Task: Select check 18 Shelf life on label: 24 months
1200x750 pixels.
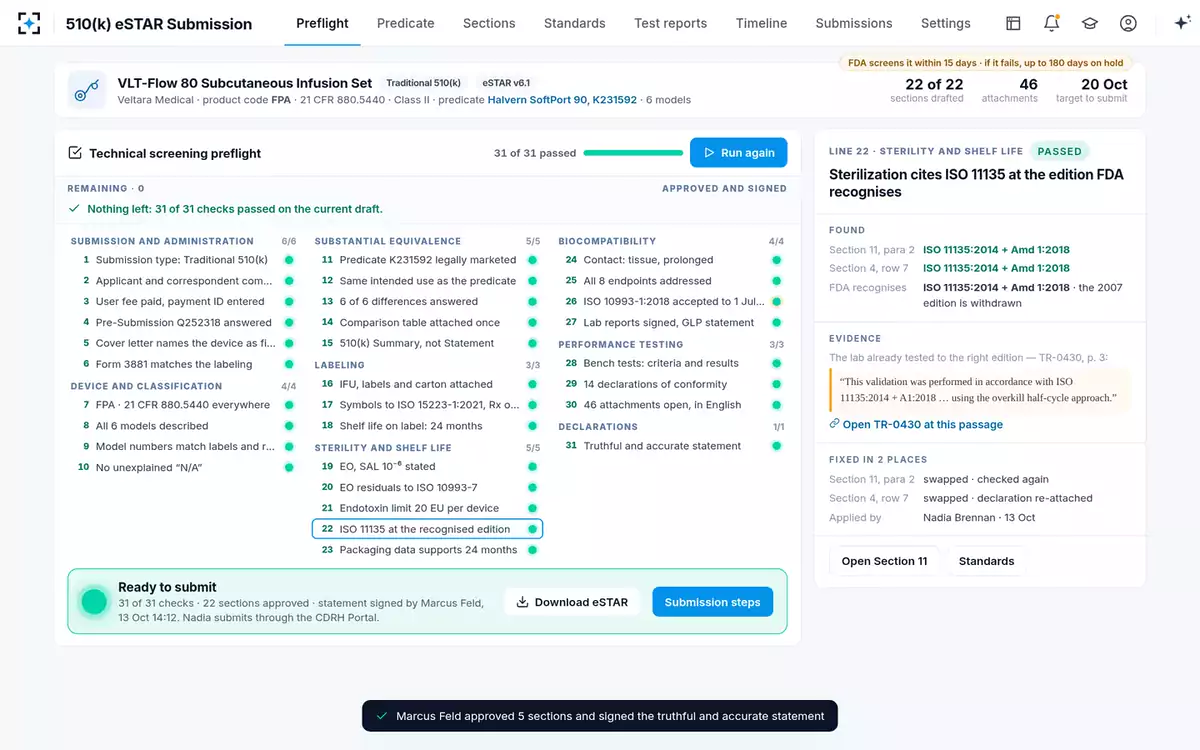Action: [x=428, y=426]
